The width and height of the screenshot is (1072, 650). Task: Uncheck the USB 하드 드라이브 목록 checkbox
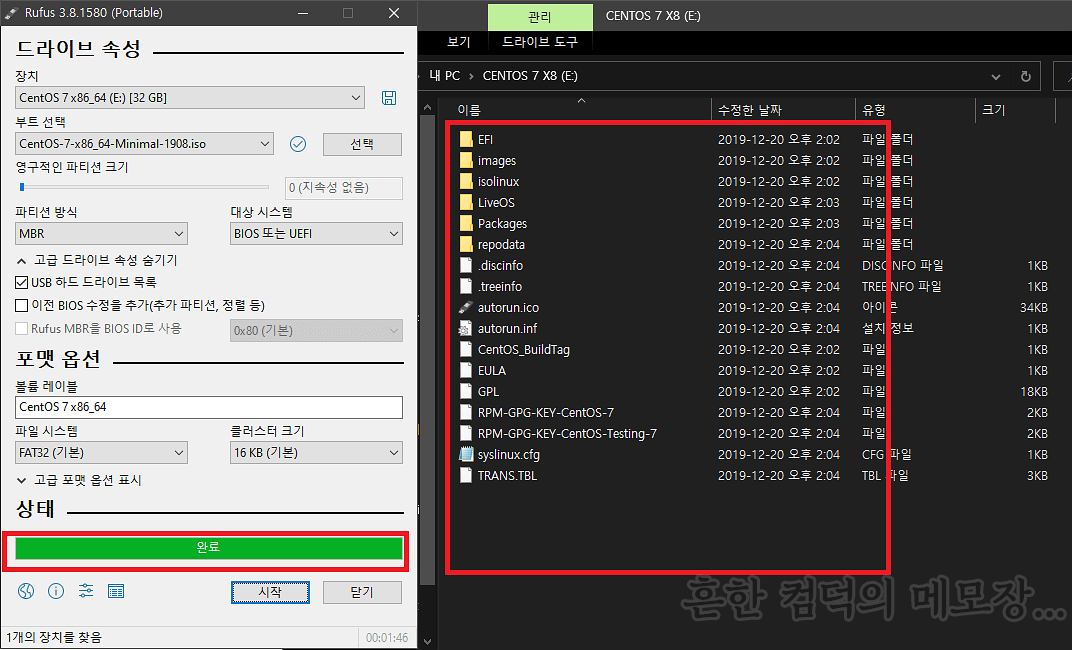point(21,282)
